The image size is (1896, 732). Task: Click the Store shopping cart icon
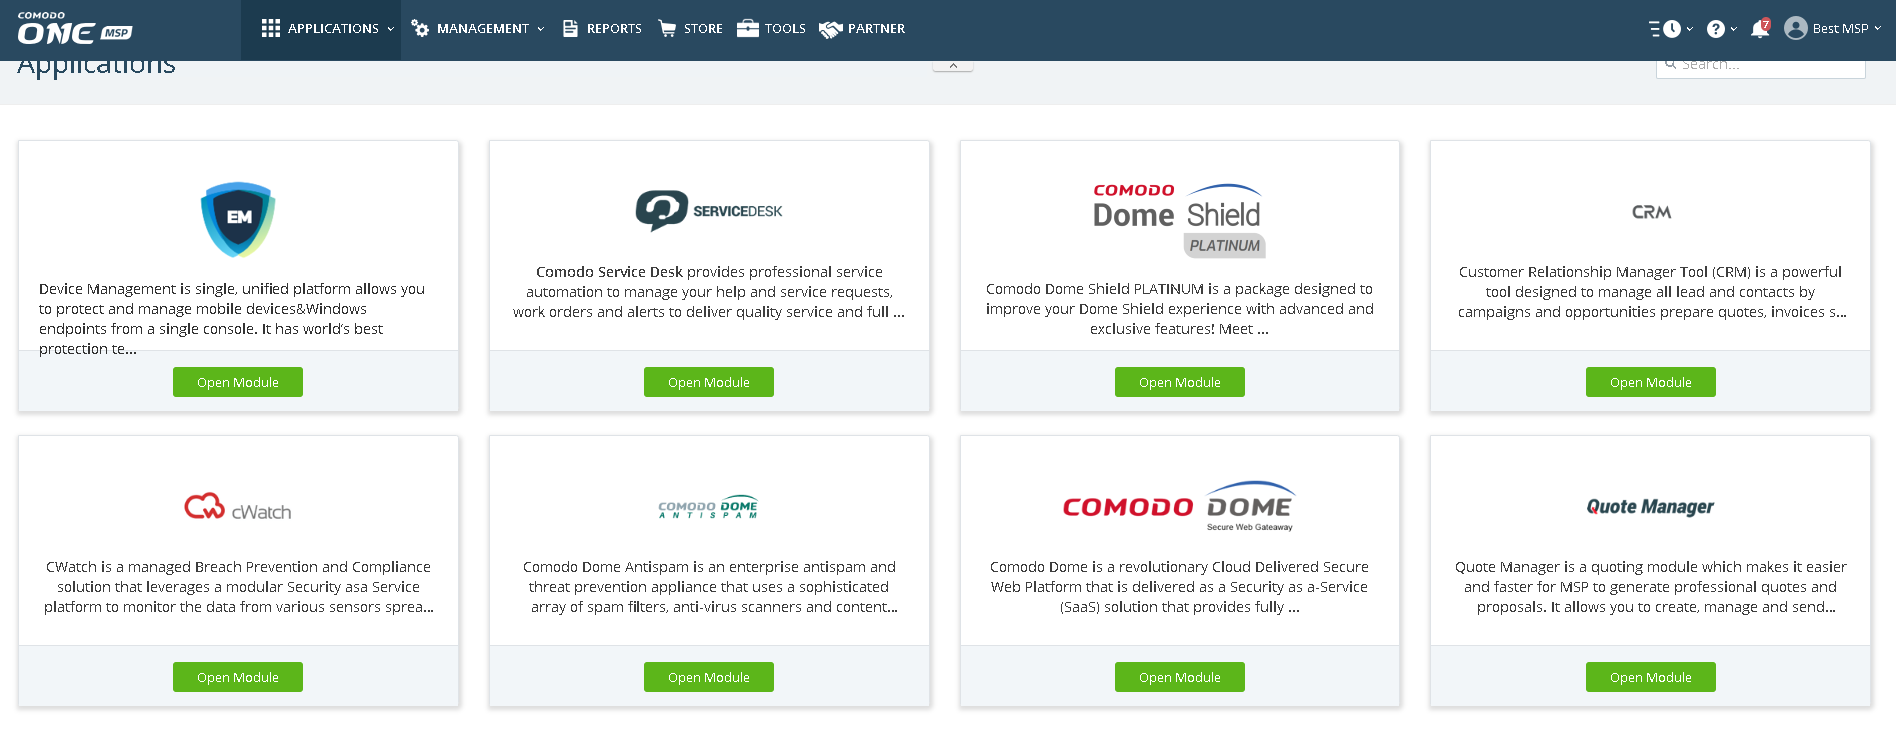click(667, 29)
